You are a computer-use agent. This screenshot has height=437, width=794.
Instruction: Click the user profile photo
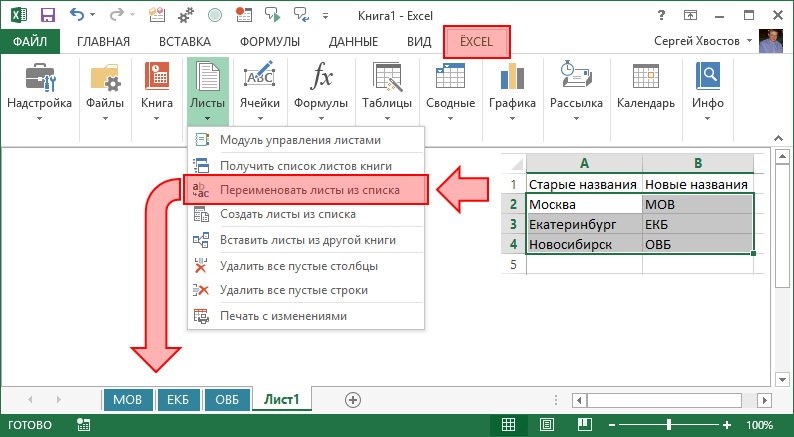tap(771, 41)
